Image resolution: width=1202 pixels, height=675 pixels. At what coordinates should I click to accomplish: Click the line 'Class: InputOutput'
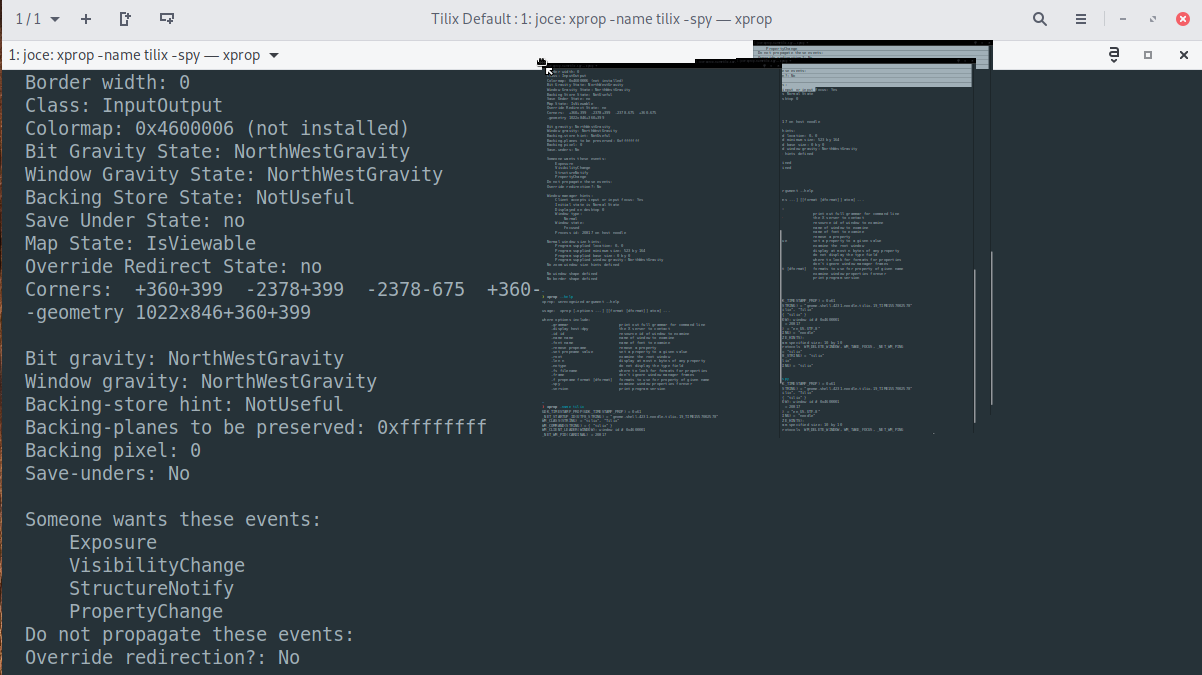click(124, 105)
